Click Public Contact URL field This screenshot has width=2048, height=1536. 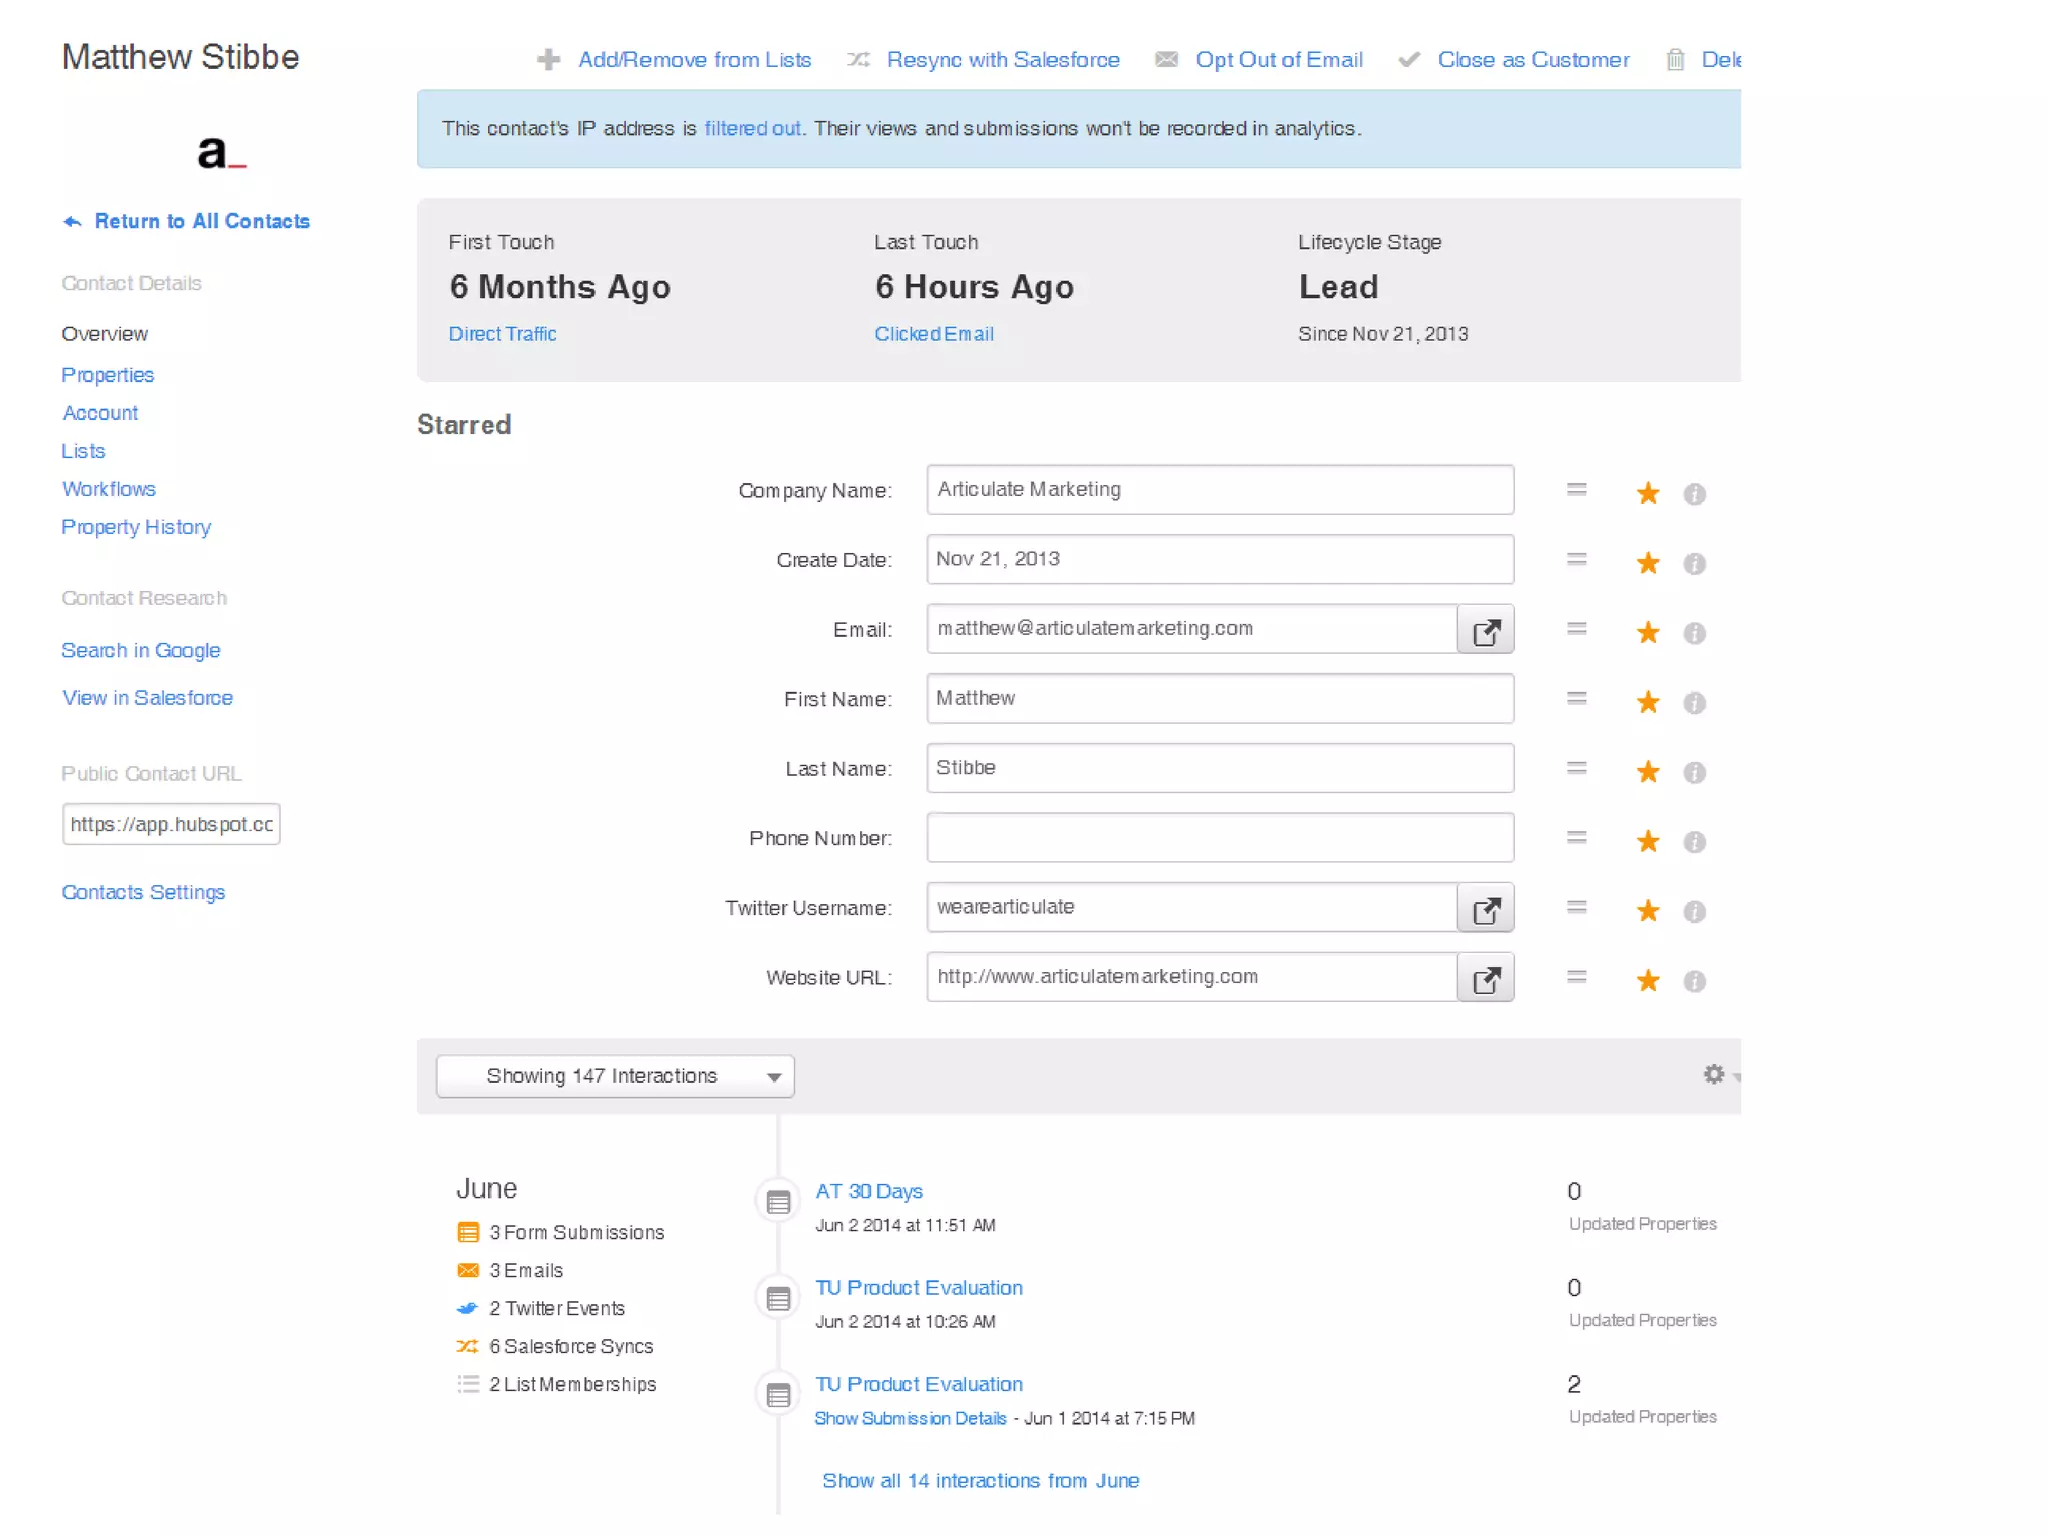tap(171, 824)
